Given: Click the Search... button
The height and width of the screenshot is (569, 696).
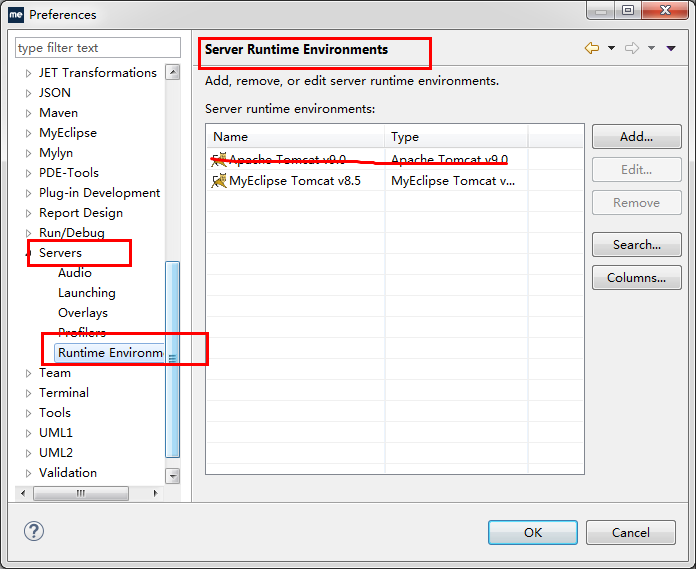Looking at the screenshot, I should pos(637,245).
